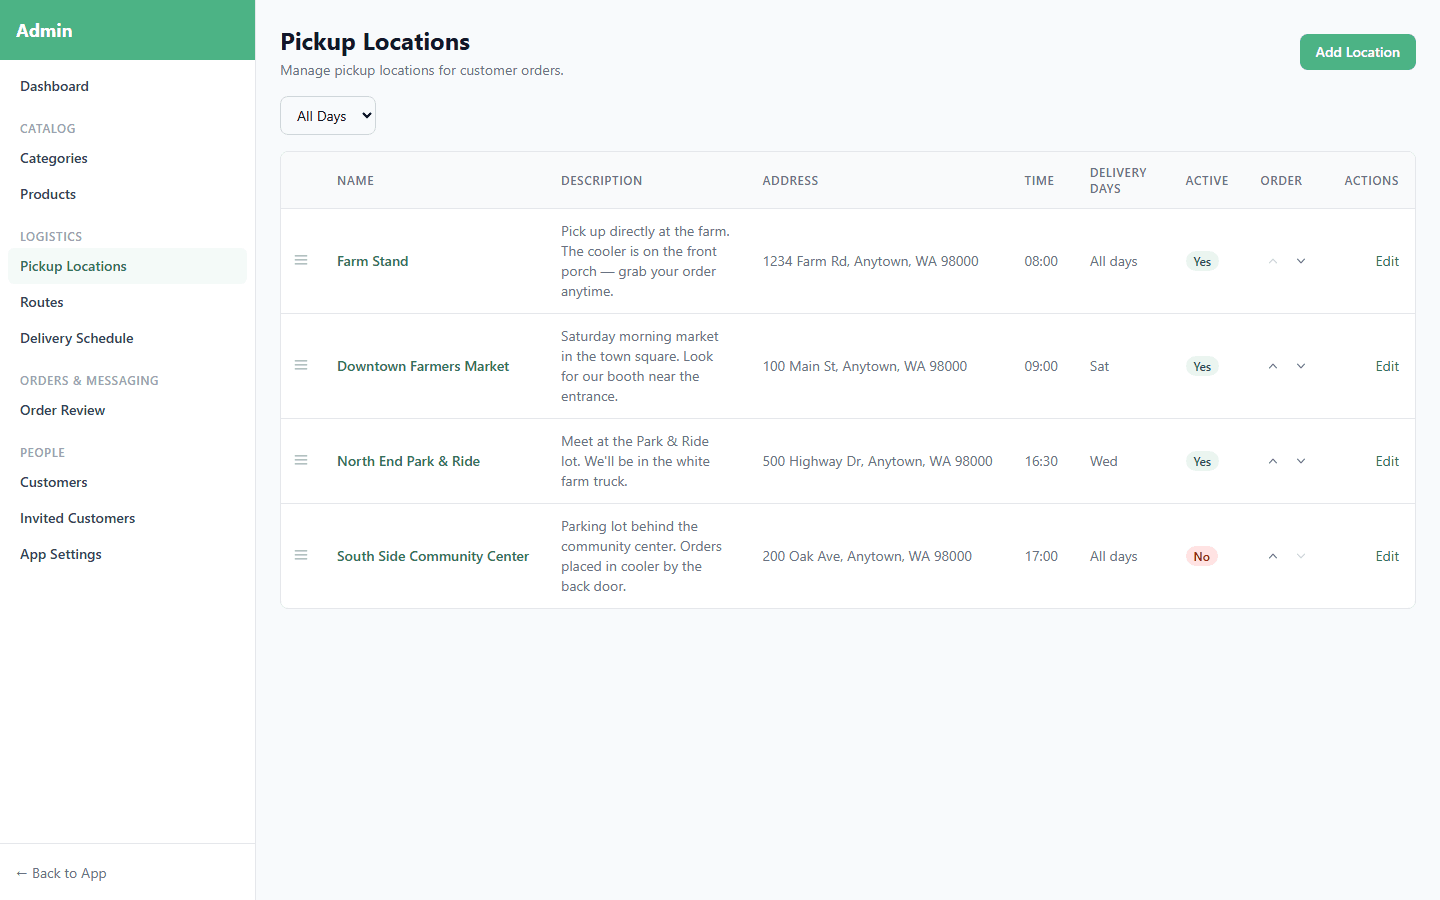Toggle the Yes active badge for Farm Stand
The image size is (1440, 900).
point(1202,260)
